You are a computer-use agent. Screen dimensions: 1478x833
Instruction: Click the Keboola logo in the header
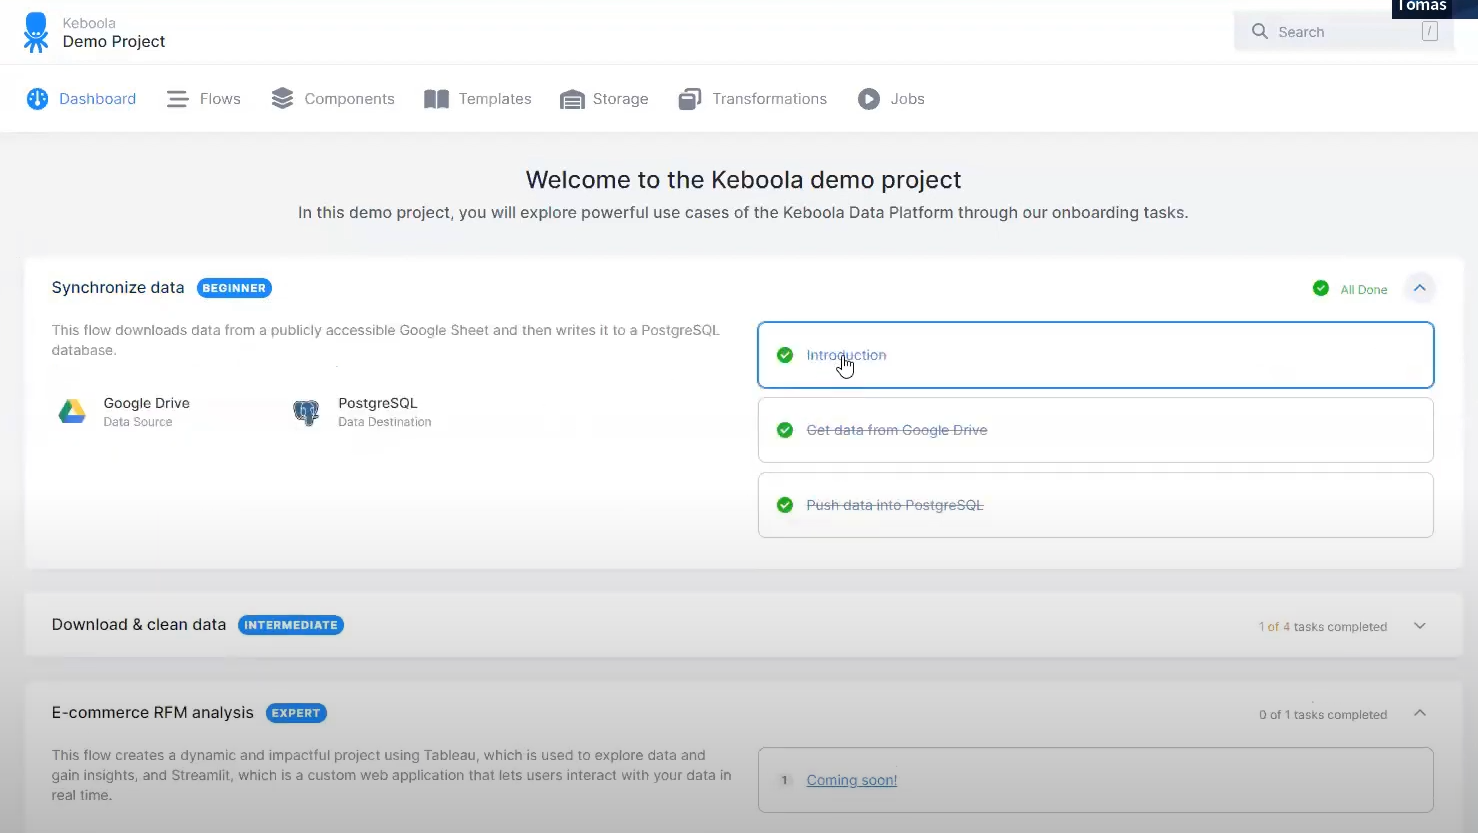(x=36, y=31)
